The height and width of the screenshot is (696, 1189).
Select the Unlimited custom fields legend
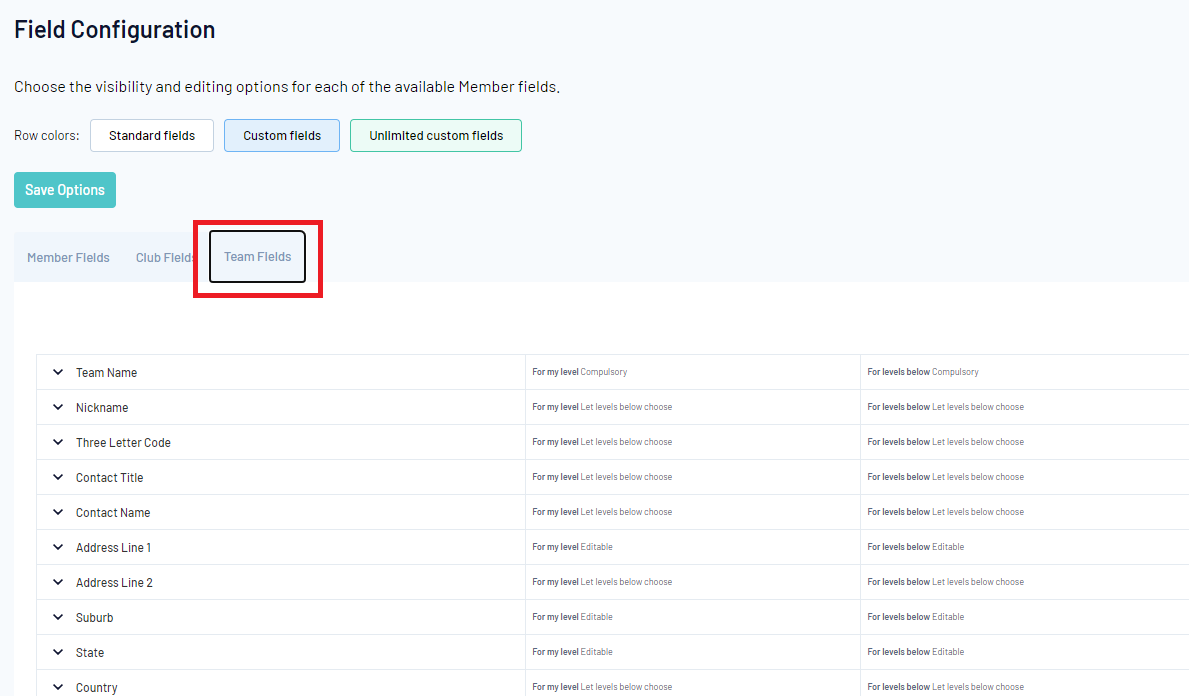tap(436, 136)
